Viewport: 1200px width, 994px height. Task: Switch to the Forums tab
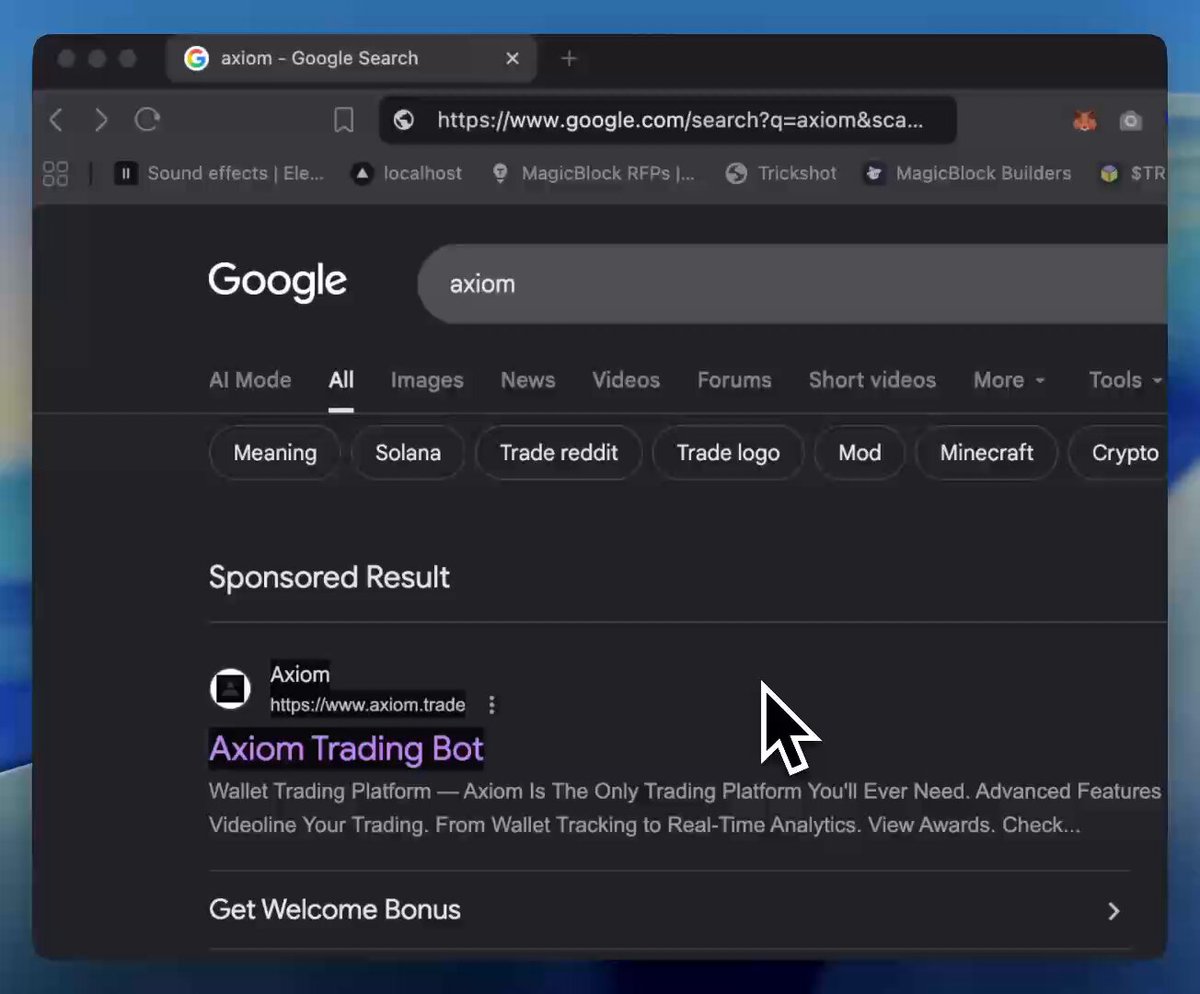[x=734, y=380]
